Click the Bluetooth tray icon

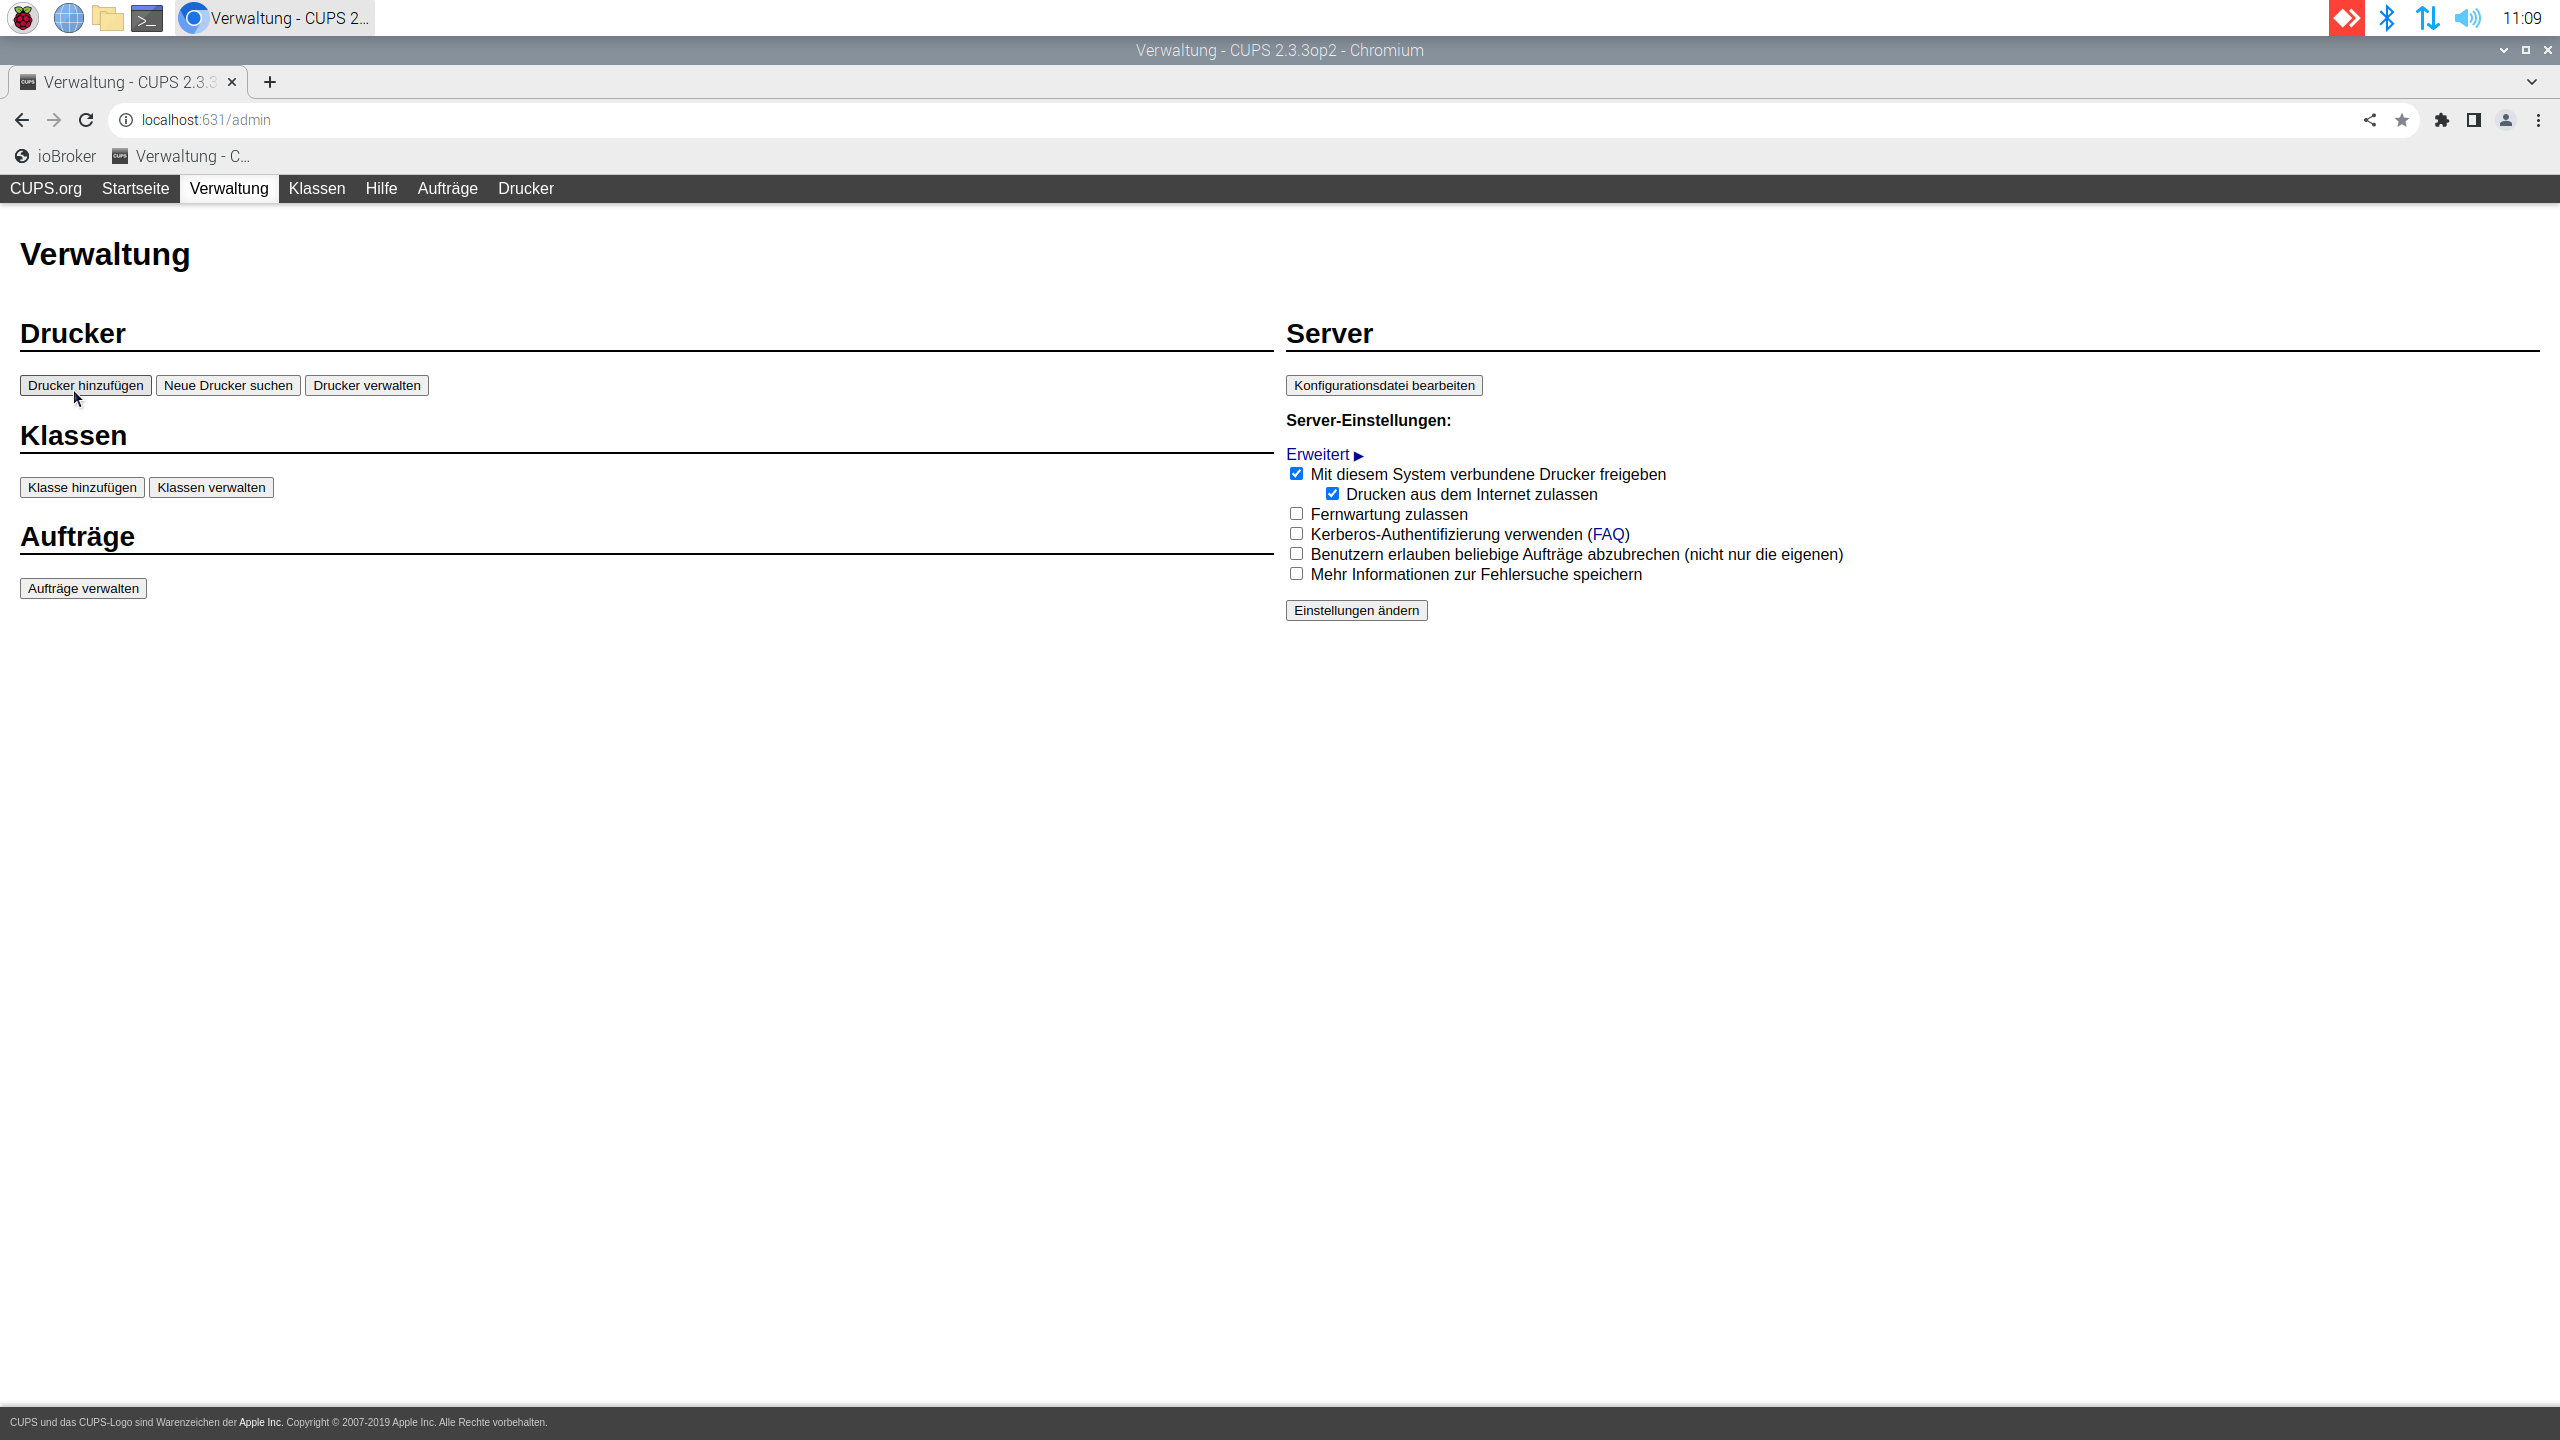point(2387,18)
